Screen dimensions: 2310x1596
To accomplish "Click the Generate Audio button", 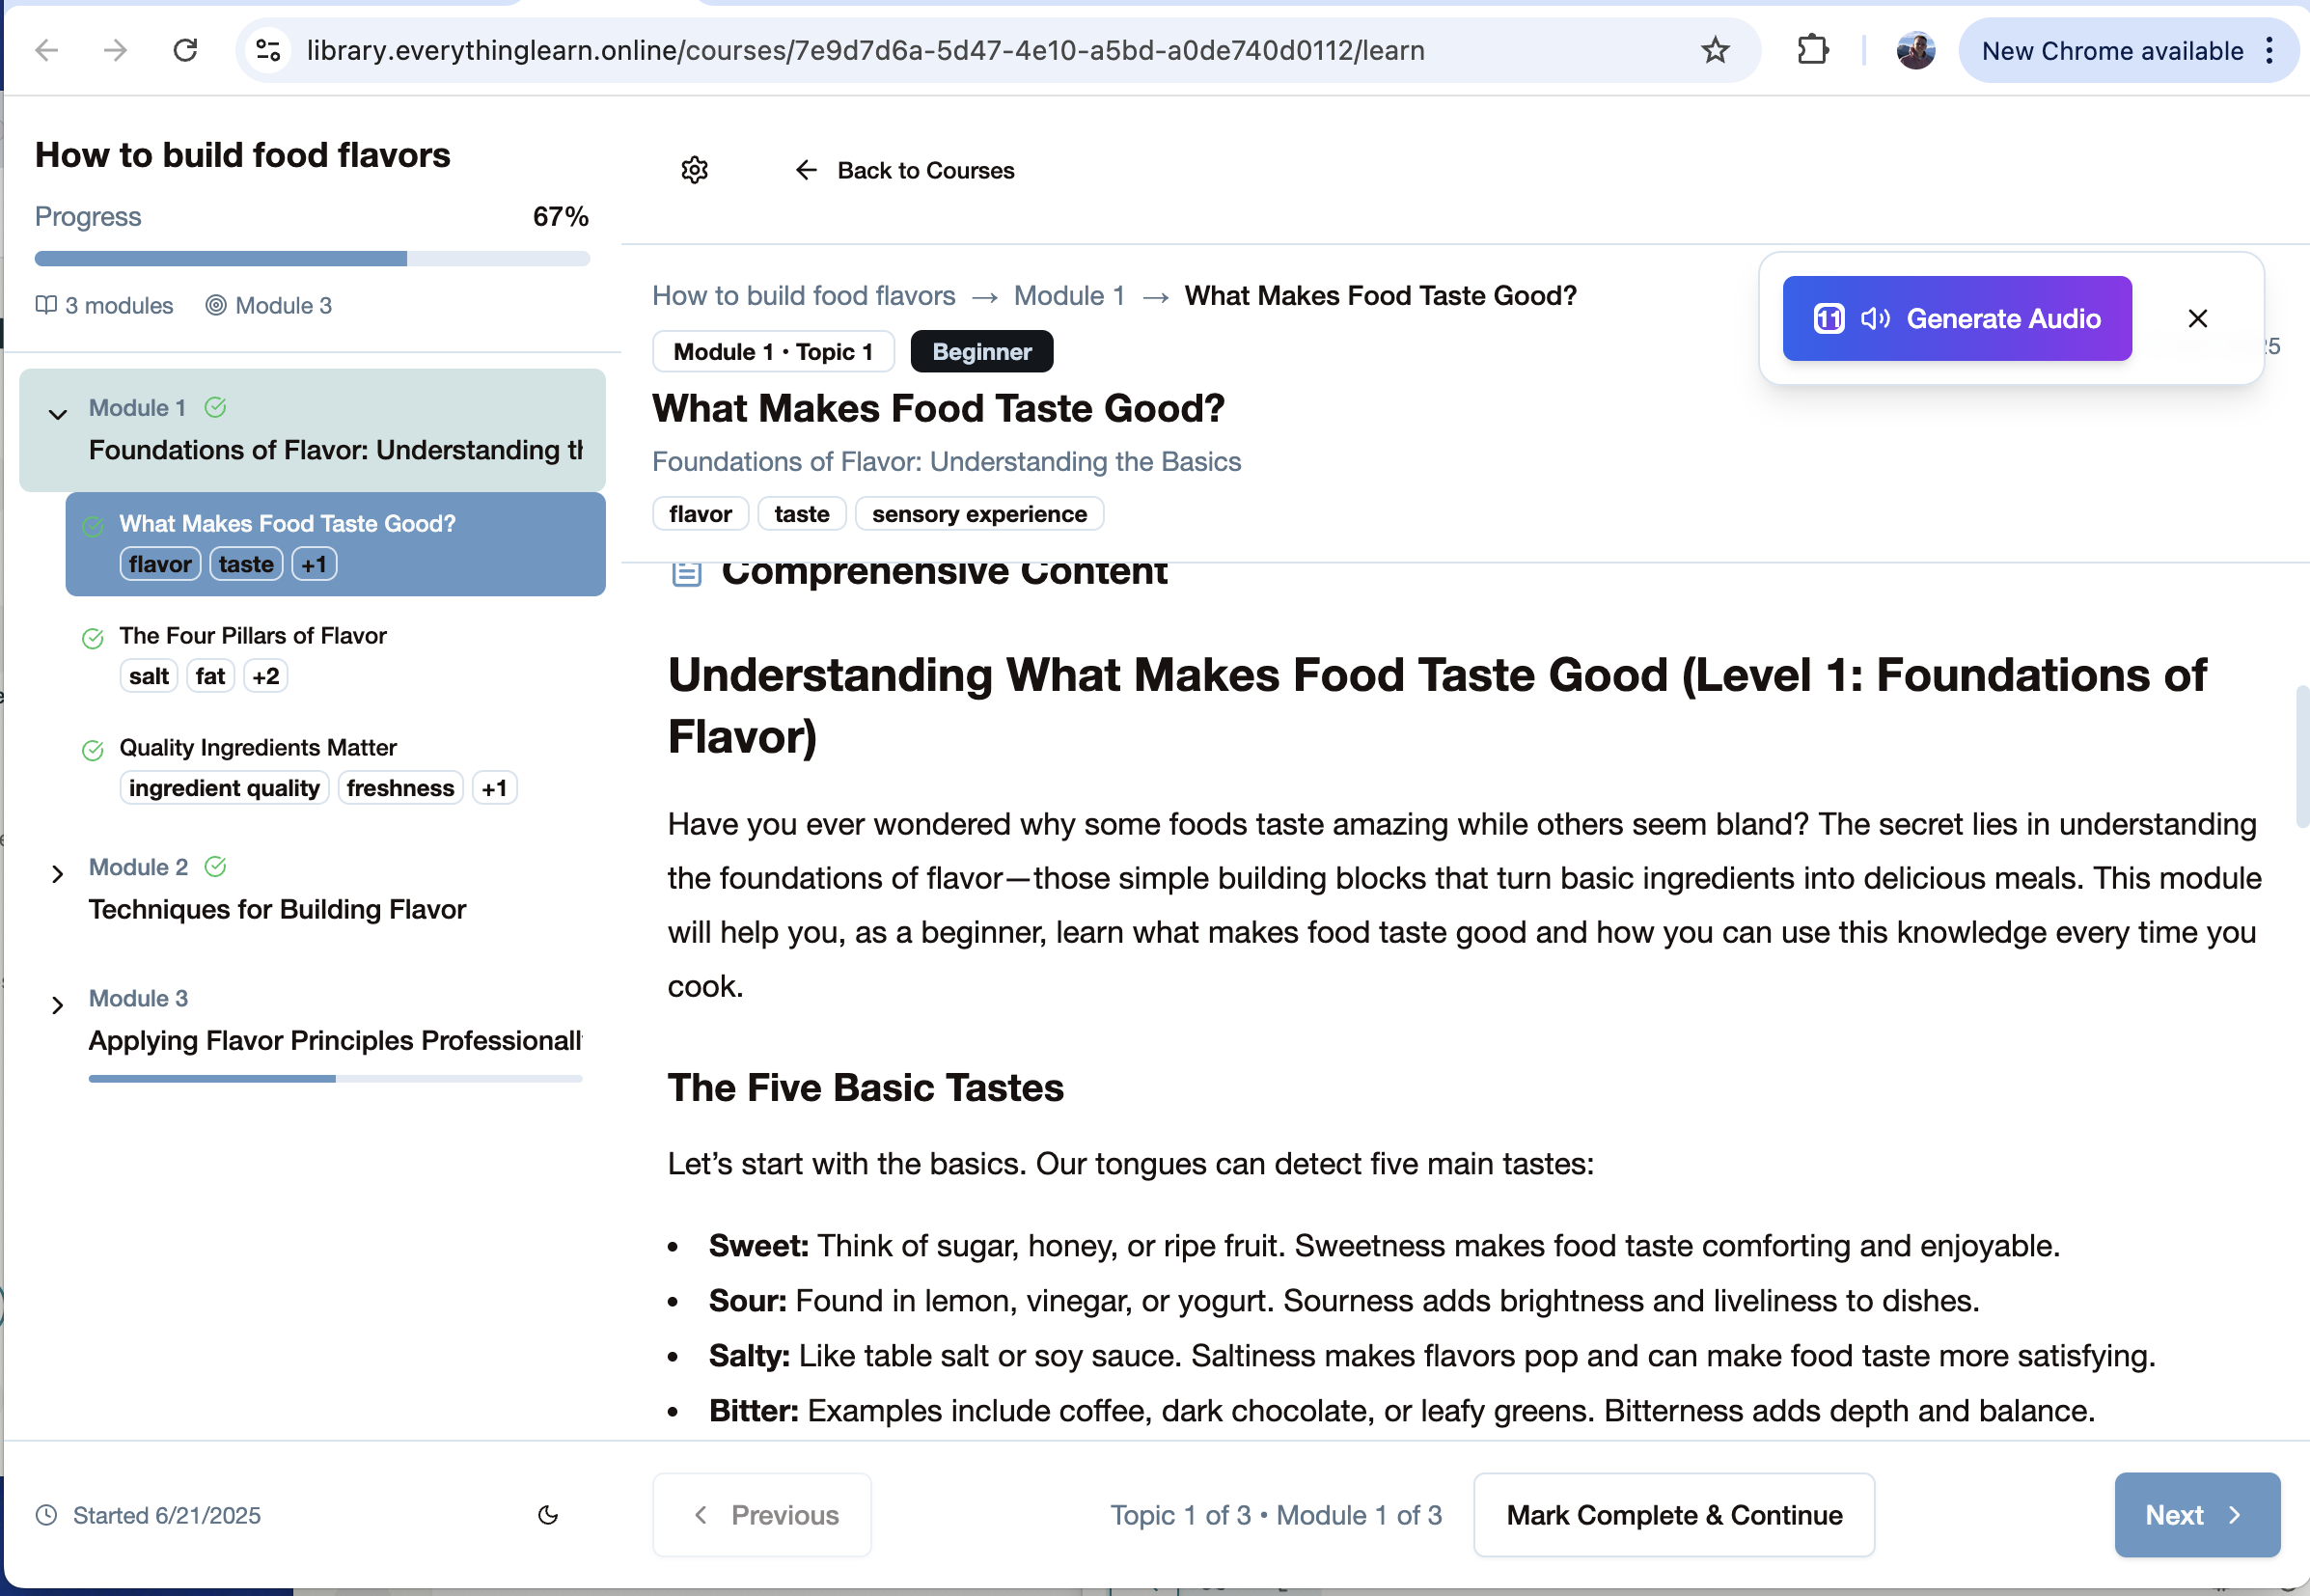I will [x=1956, y=318].
